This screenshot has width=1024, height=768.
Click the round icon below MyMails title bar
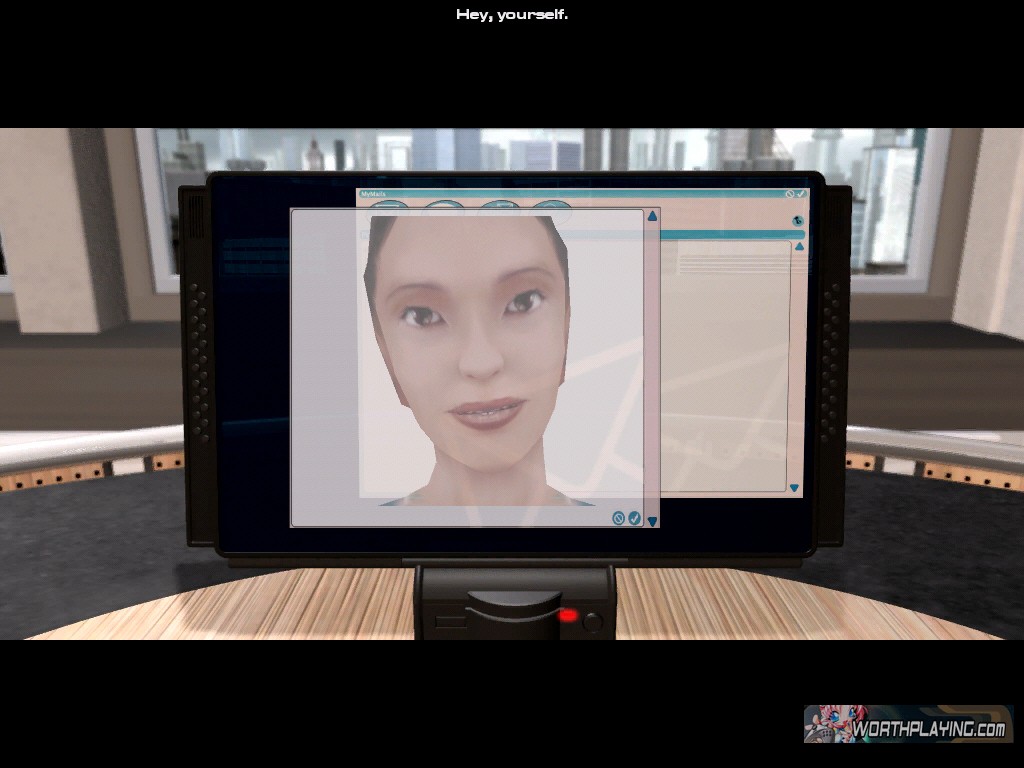pyautogui.click(x=797, y=221)
